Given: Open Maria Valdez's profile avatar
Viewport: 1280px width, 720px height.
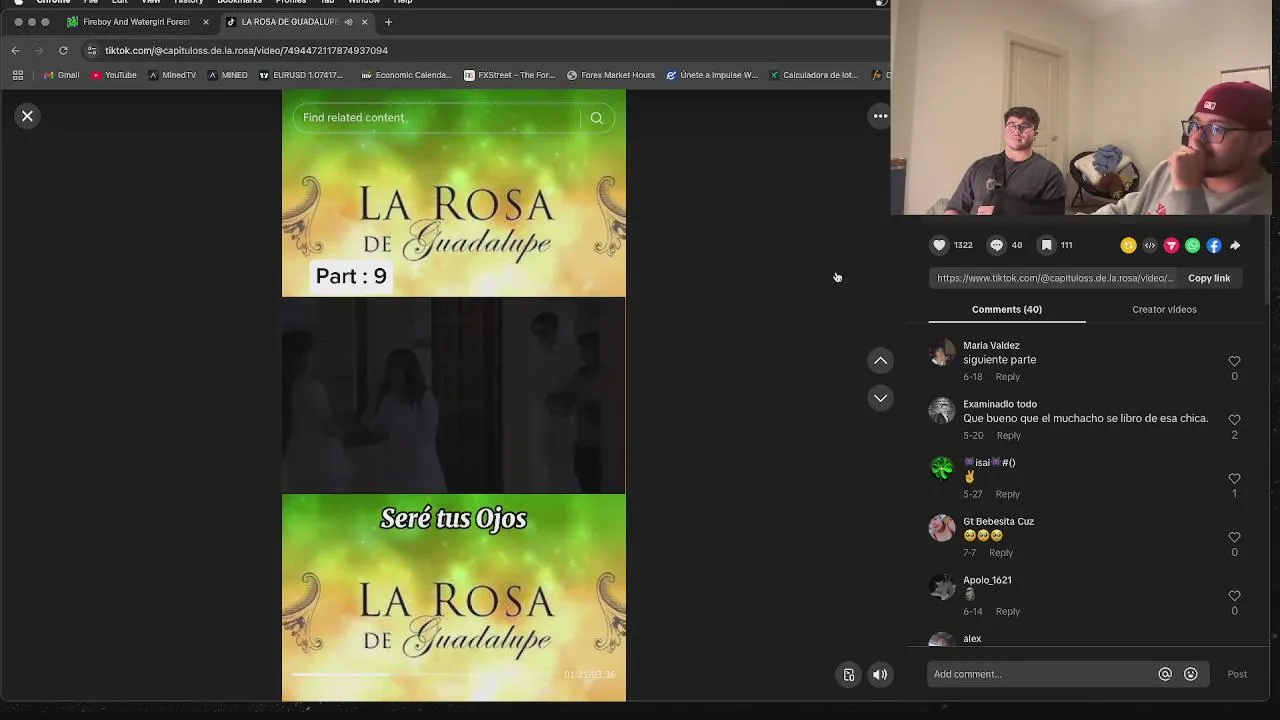Looking at the screenshot, I should [942, 352].
